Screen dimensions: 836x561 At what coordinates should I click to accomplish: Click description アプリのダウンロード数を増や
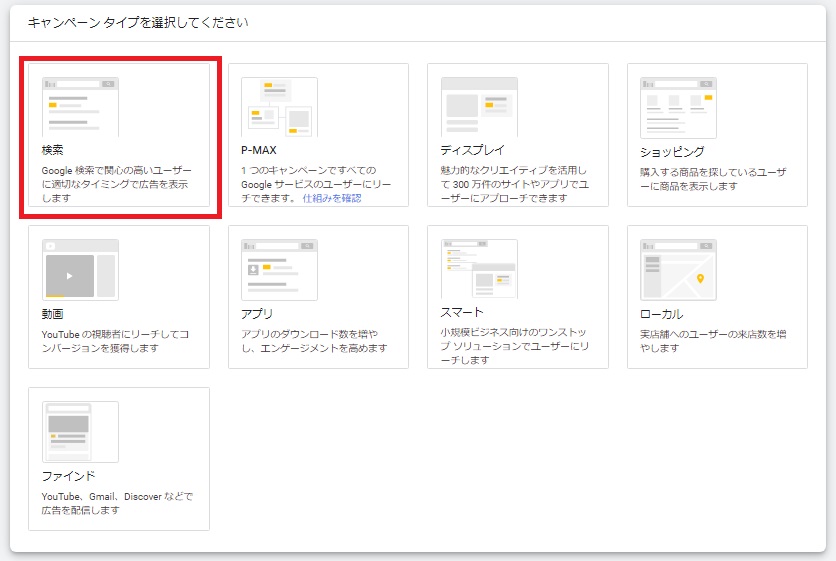(x=314, y=341)
